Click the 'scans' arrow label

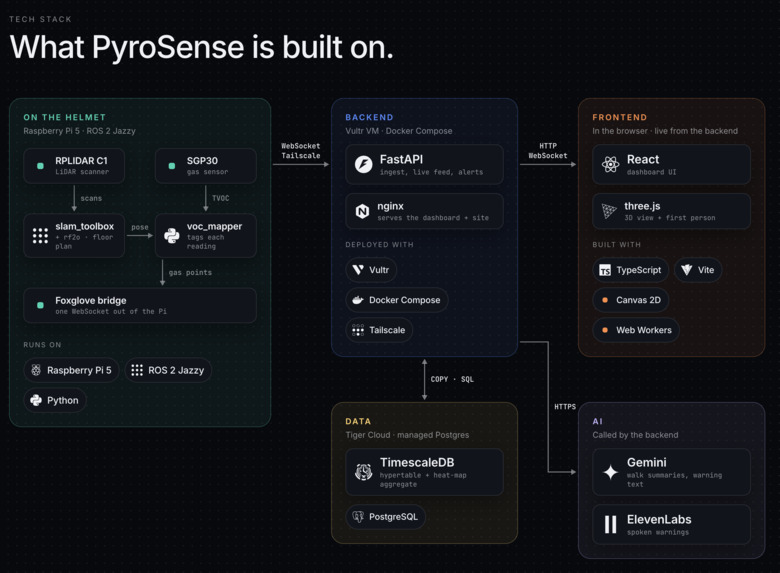(91, 198)
